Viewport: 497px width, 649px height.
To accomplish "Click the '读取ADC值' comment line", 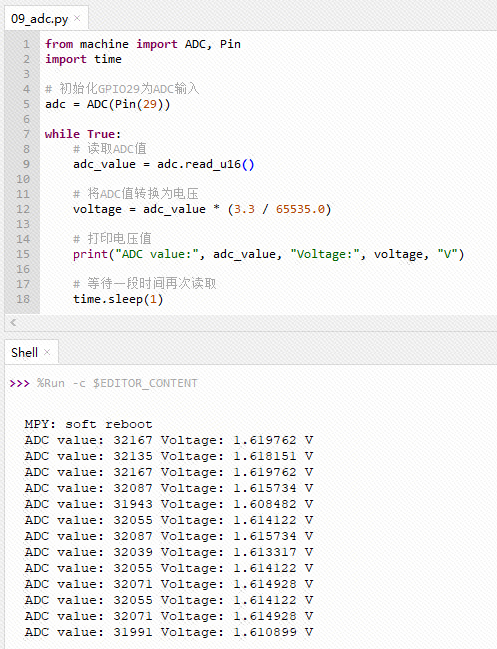I will pyautogui.click(x=110, y=149).
